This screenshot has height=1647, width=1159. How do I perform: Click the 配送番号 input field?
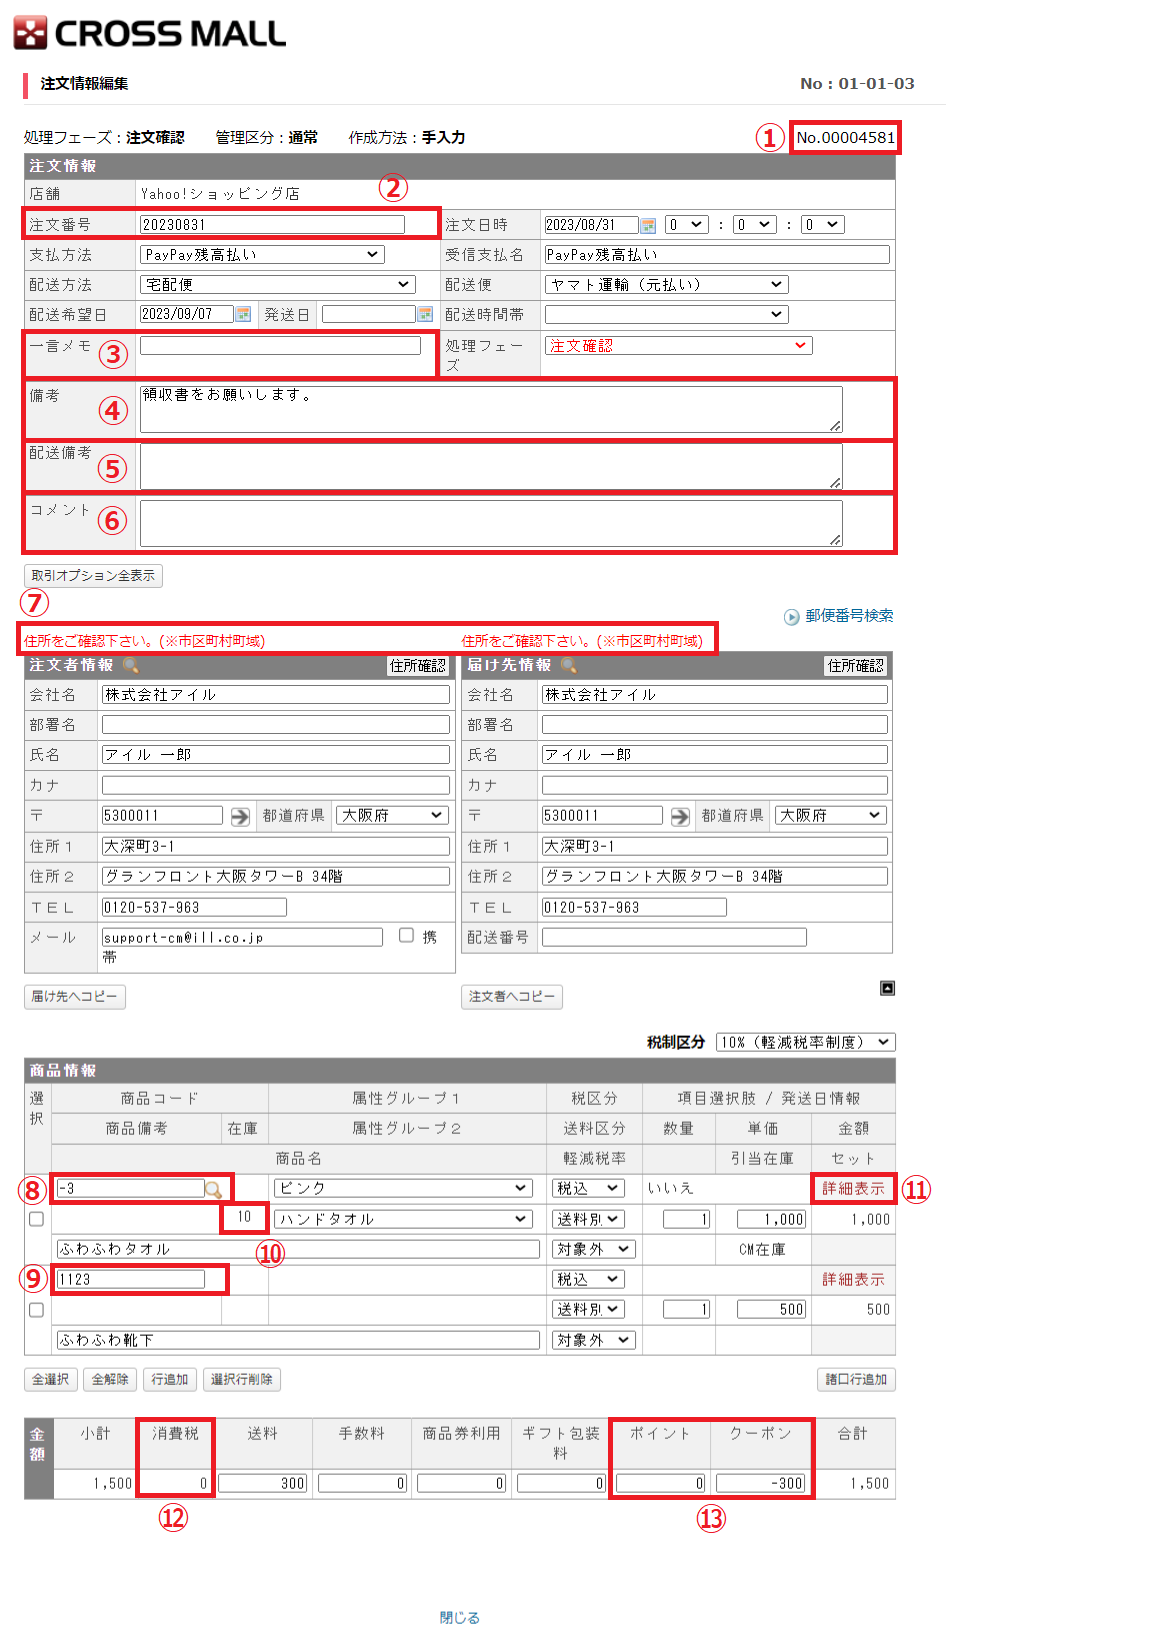coord(674,937)
